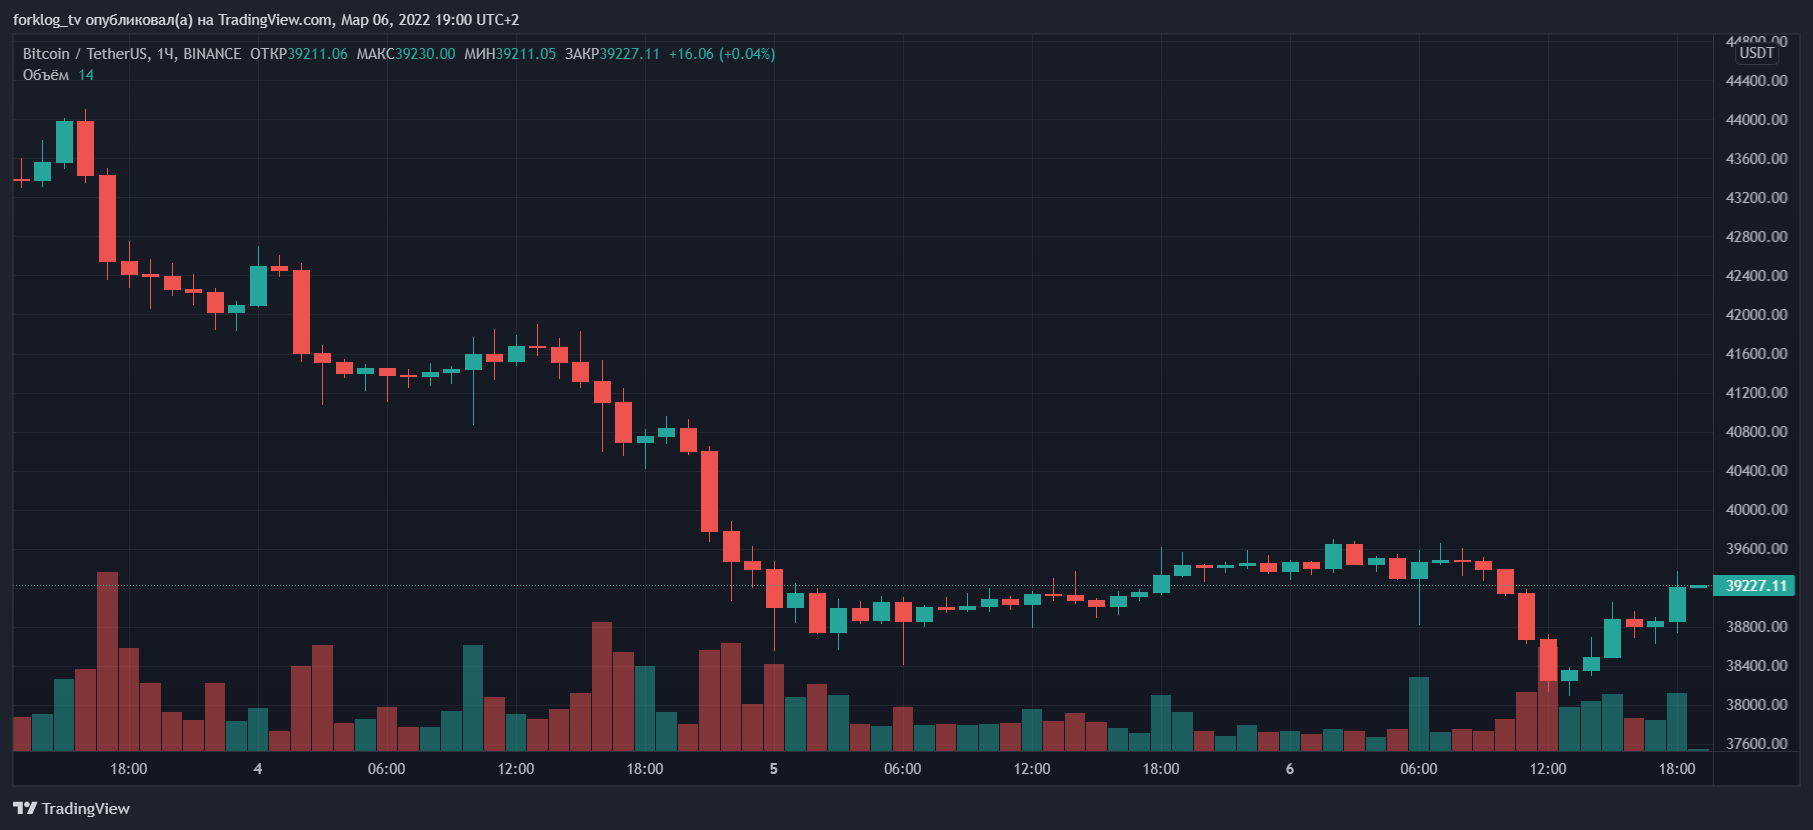Click the USDT currency label
Viewport: 1813px width, 830px height.
coord(1757,53)
